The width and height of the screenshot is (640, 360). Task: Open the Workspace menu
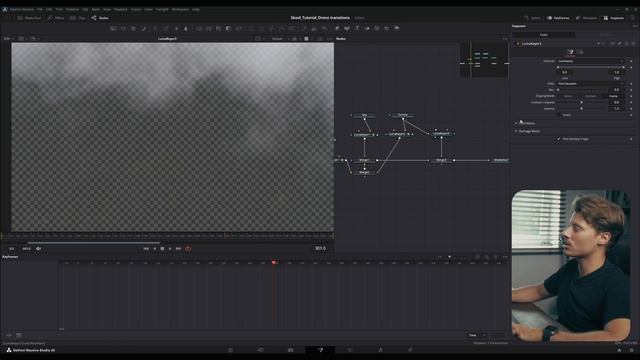180,9
